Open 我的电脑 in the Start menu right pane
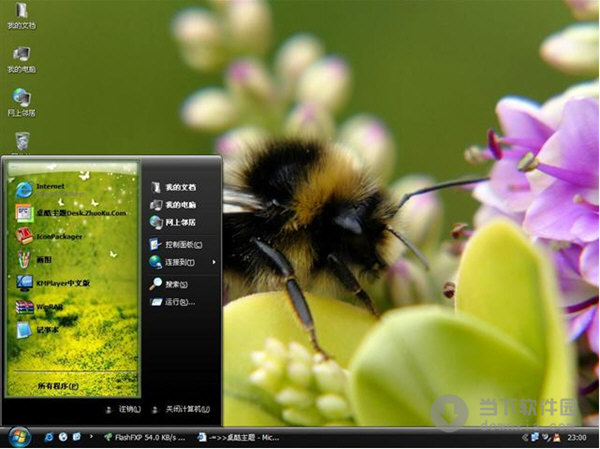Image resolution: width=600 pixels, height=449 pixels. [x=173, y=205]
